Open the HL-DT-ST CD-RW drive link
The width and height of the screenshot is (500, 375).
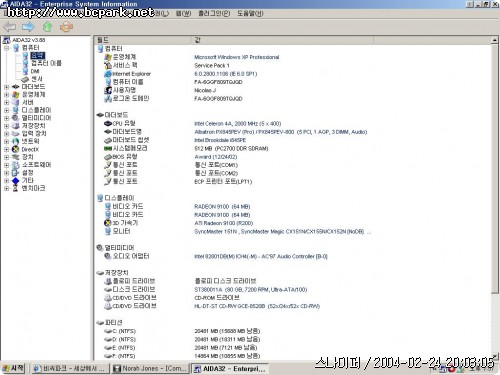(257, 306)
